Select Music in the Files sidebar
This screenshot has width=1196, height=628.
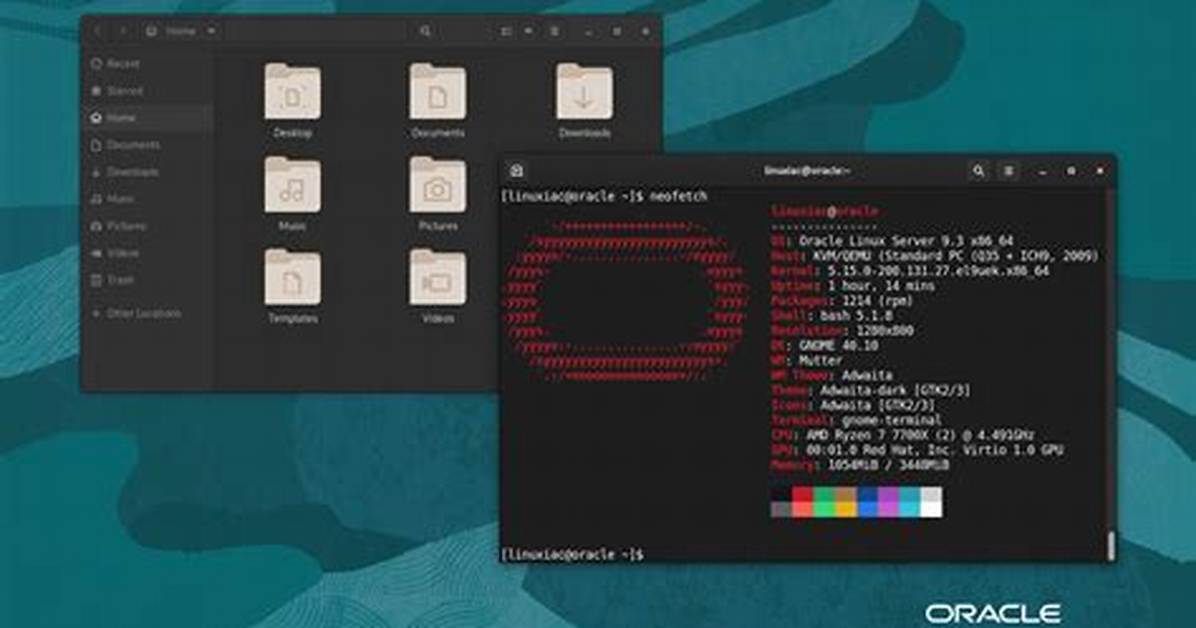147,199
